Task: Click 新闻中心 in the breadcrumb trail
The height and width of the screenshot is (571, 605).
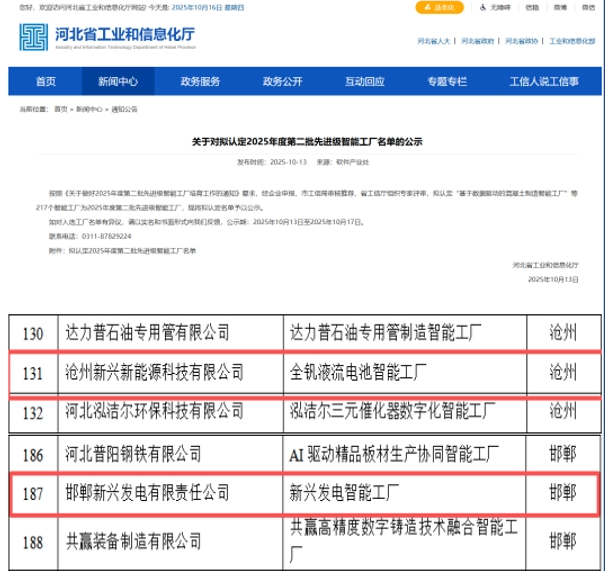Action: point(91,108)
